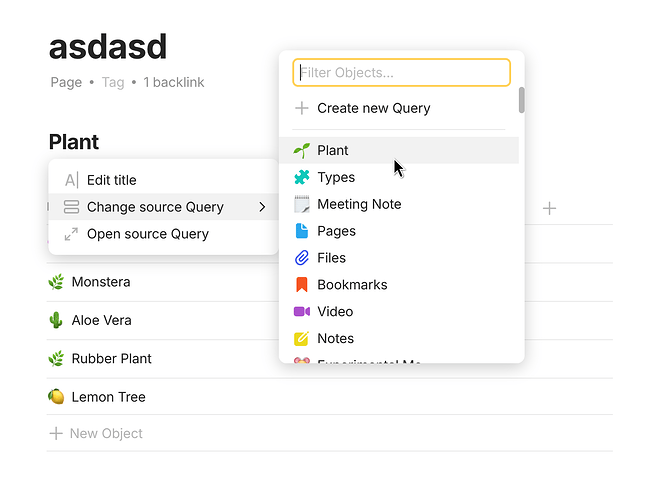Select Open source Query menu entry
Screen dimensions: 669x500
pos(163,234)
